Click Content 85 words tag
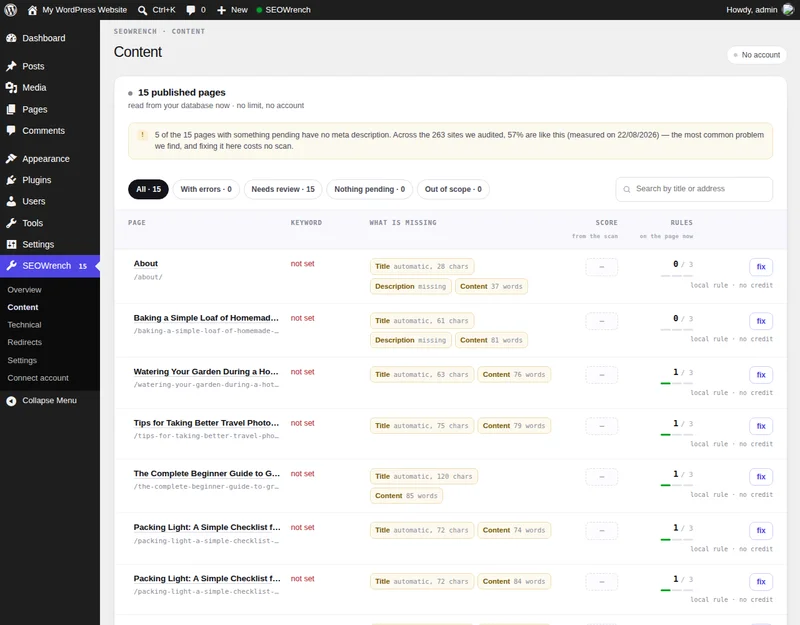The width and height of the screenshot is (800, 625). pos(406,496)
